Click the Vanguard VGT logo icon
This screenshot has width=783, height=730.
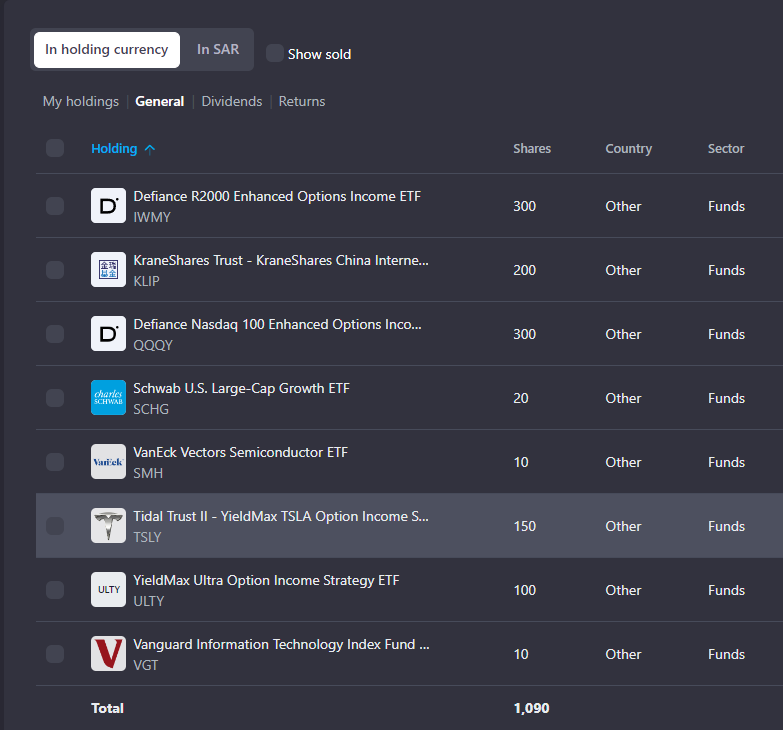[108, 653]
